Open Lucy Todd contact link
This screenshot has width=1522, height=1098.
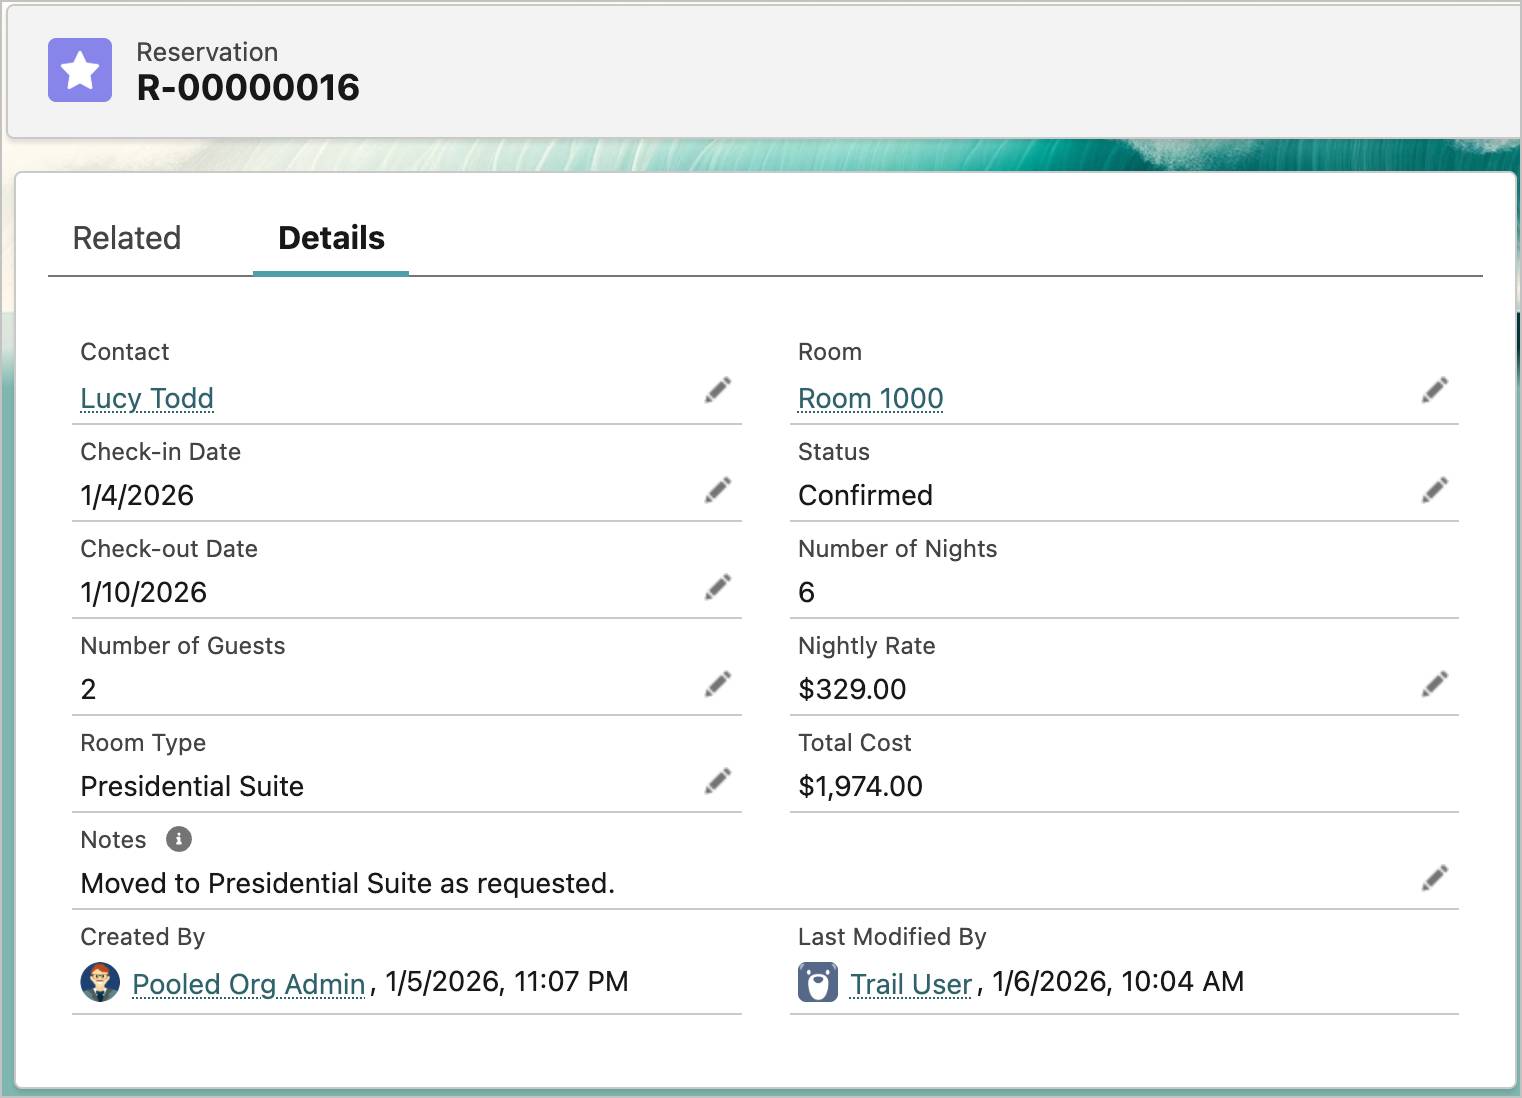pos(147,398)
